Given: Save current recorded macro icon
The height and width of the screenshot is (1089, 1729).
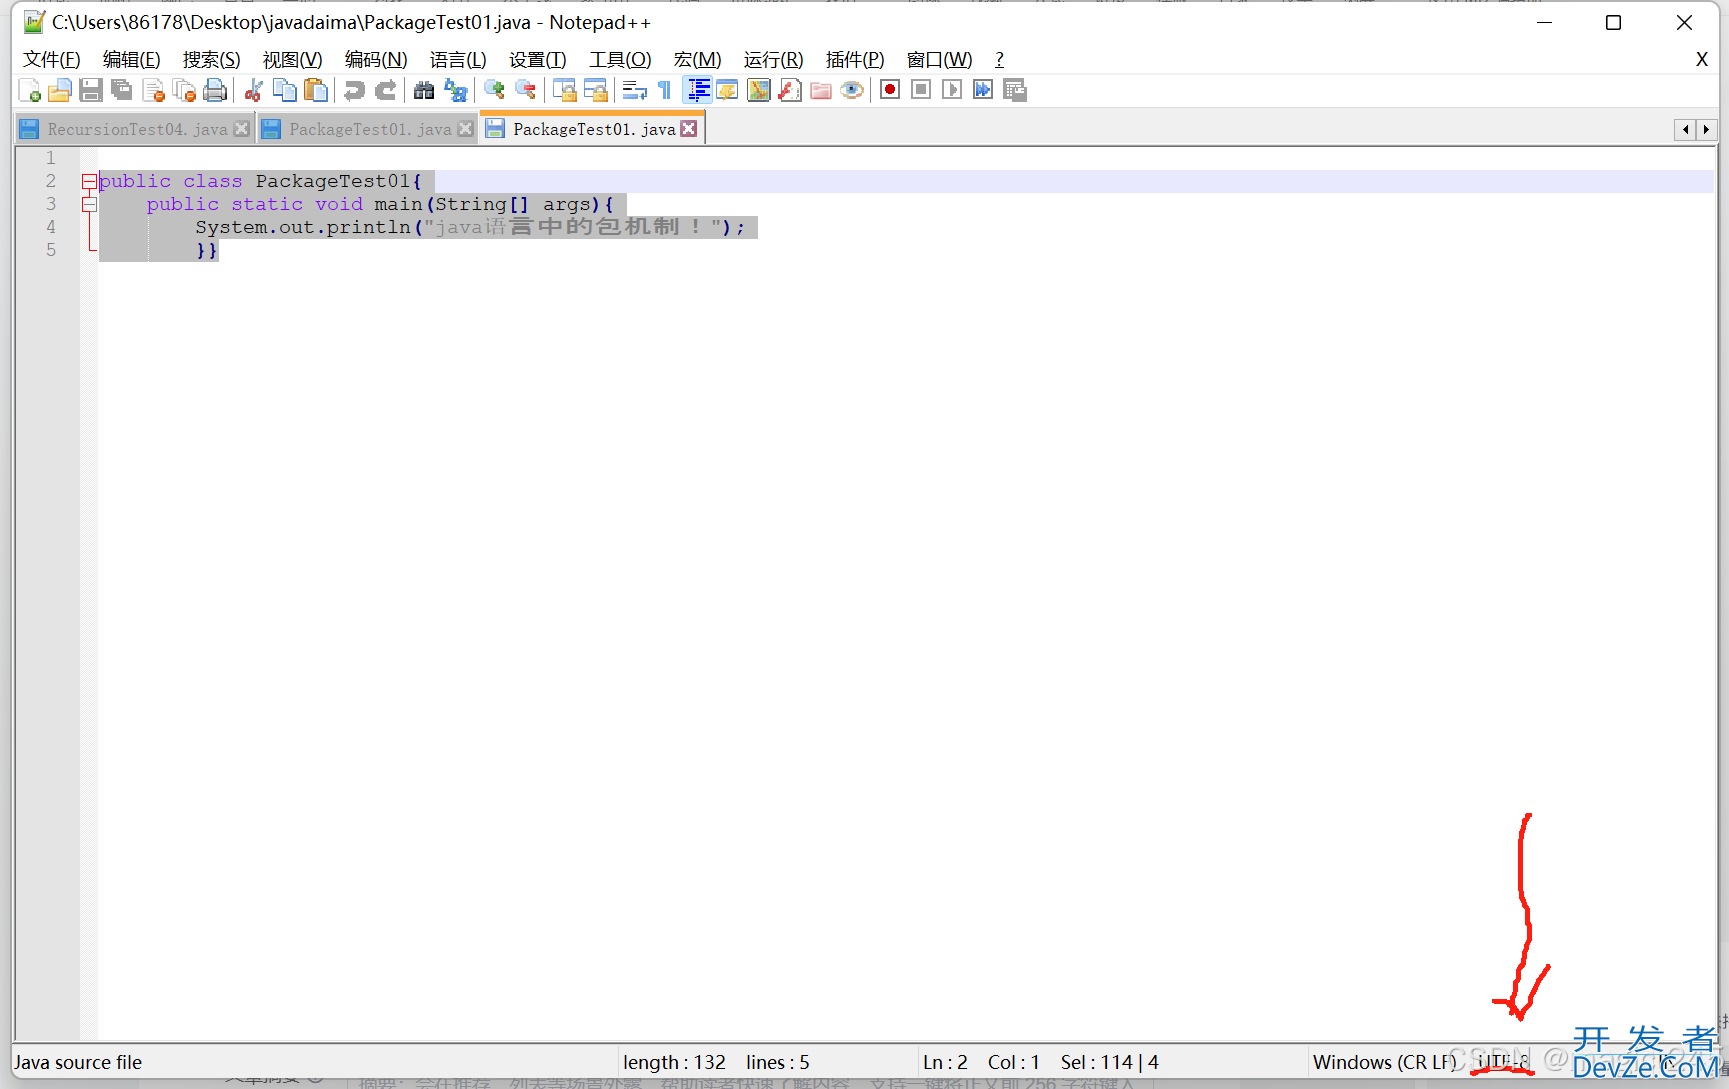Looking at the screenshot, I should [x=1014, y=90].
